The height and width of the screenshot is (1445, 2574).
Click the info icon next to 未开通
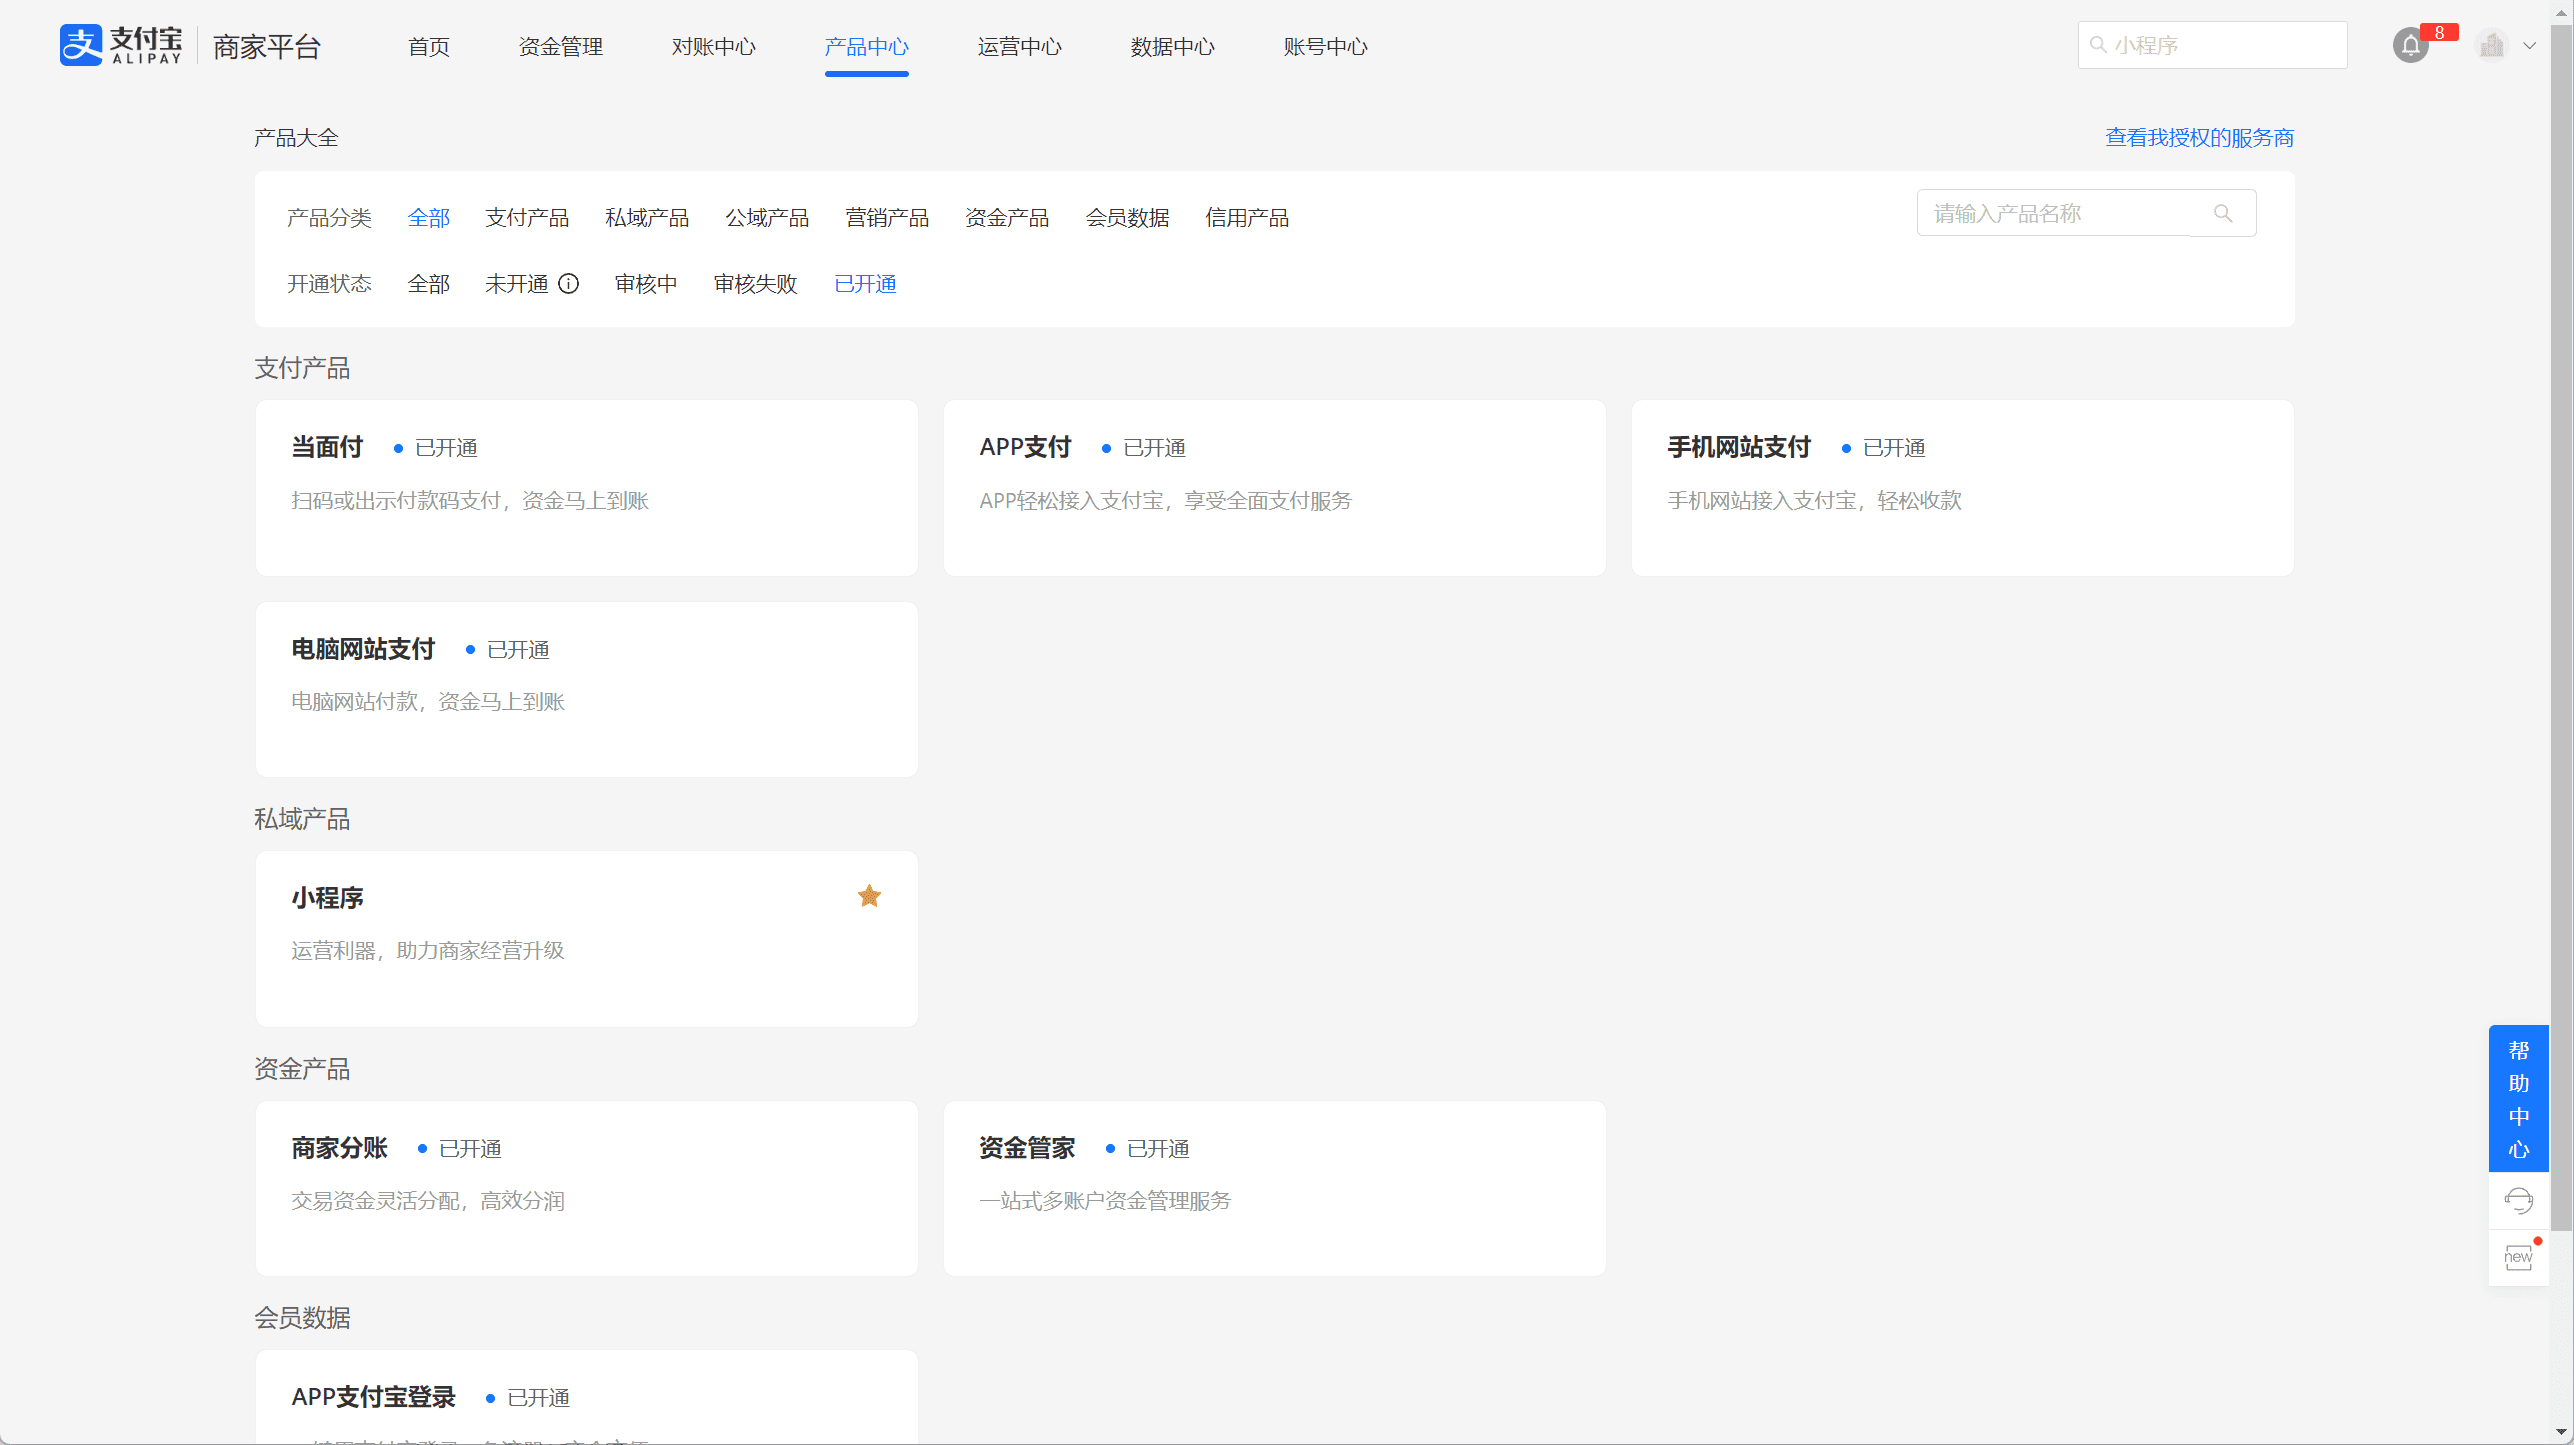tap(569, 284)
